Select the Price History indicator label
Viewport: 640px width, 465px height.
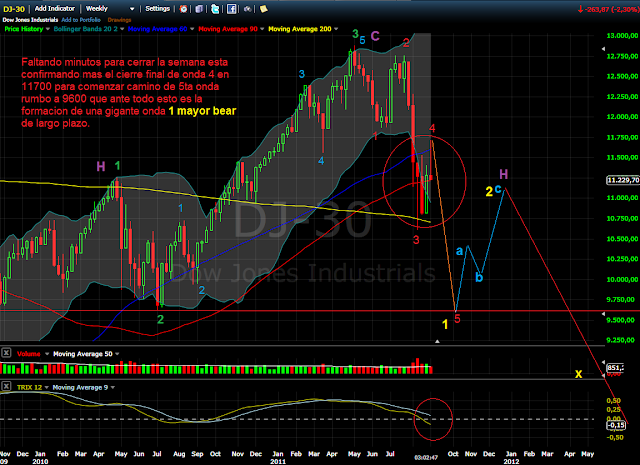24,29
